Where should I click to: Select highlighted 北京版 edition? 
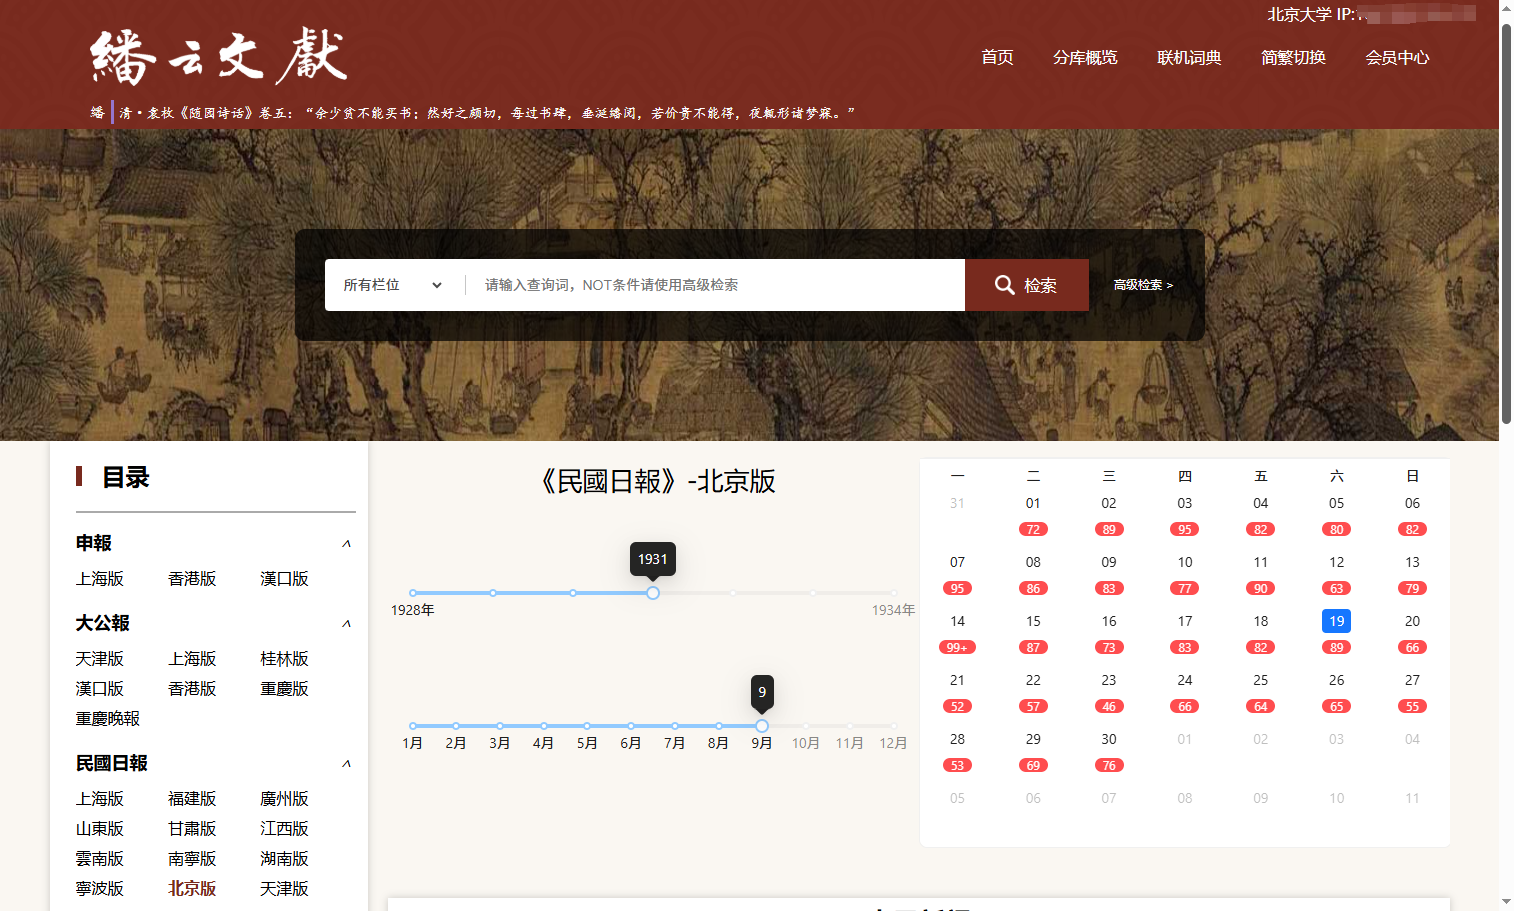pyautogui.click(x=192, y=889)
